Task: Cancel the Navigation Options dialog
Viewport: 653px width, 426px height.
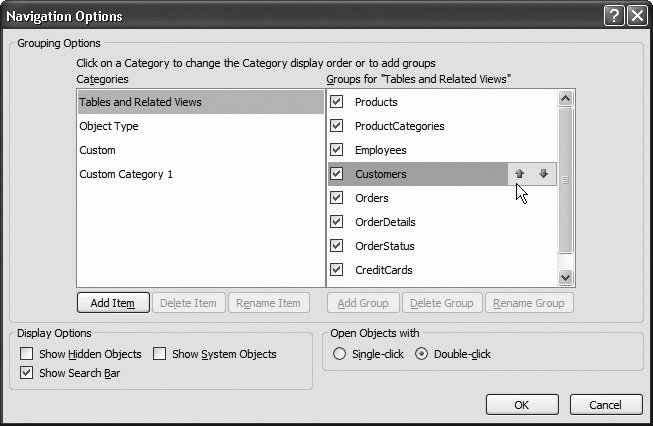Action: (605, 405)
